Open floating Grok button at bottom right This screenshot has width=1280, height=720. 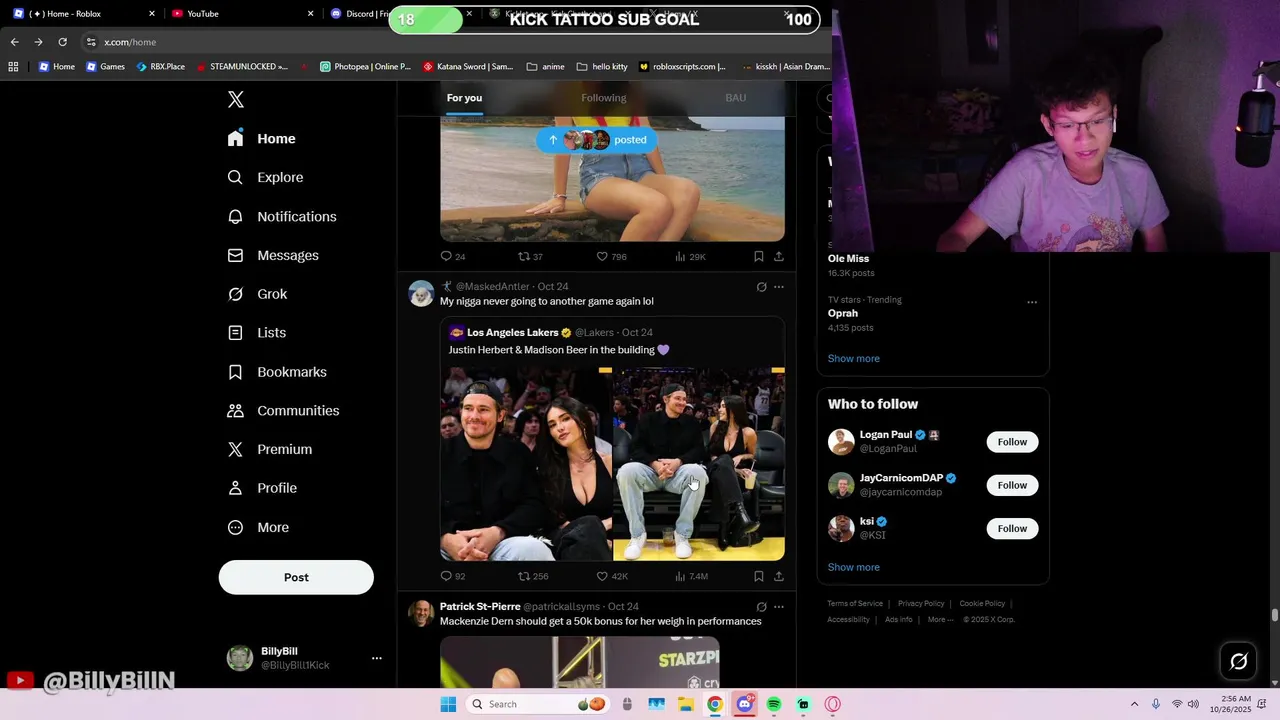pos(1239,661)
